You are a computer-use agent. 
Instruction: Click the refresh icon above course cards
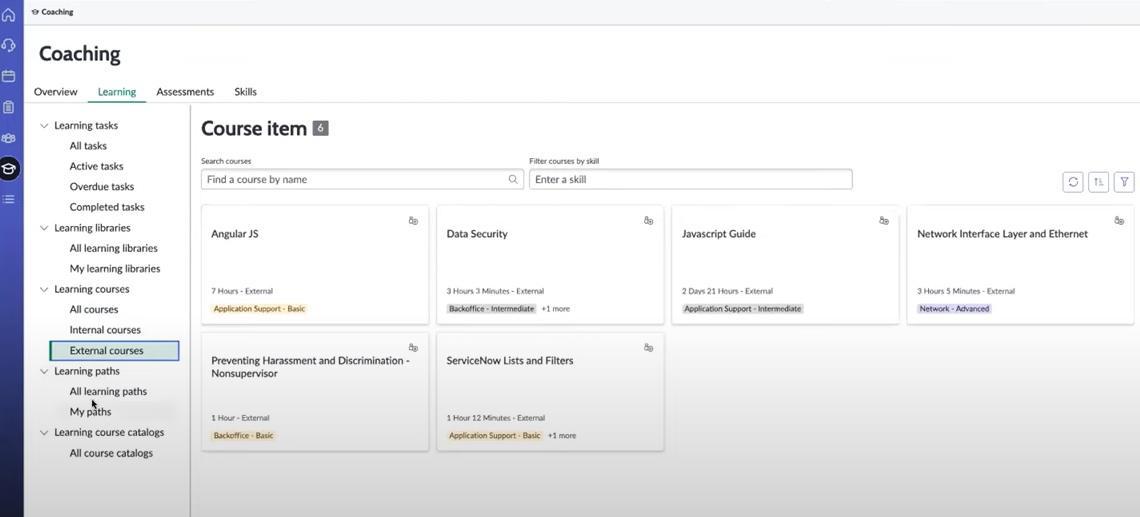pyautogui.click(x=1073, y=182)
